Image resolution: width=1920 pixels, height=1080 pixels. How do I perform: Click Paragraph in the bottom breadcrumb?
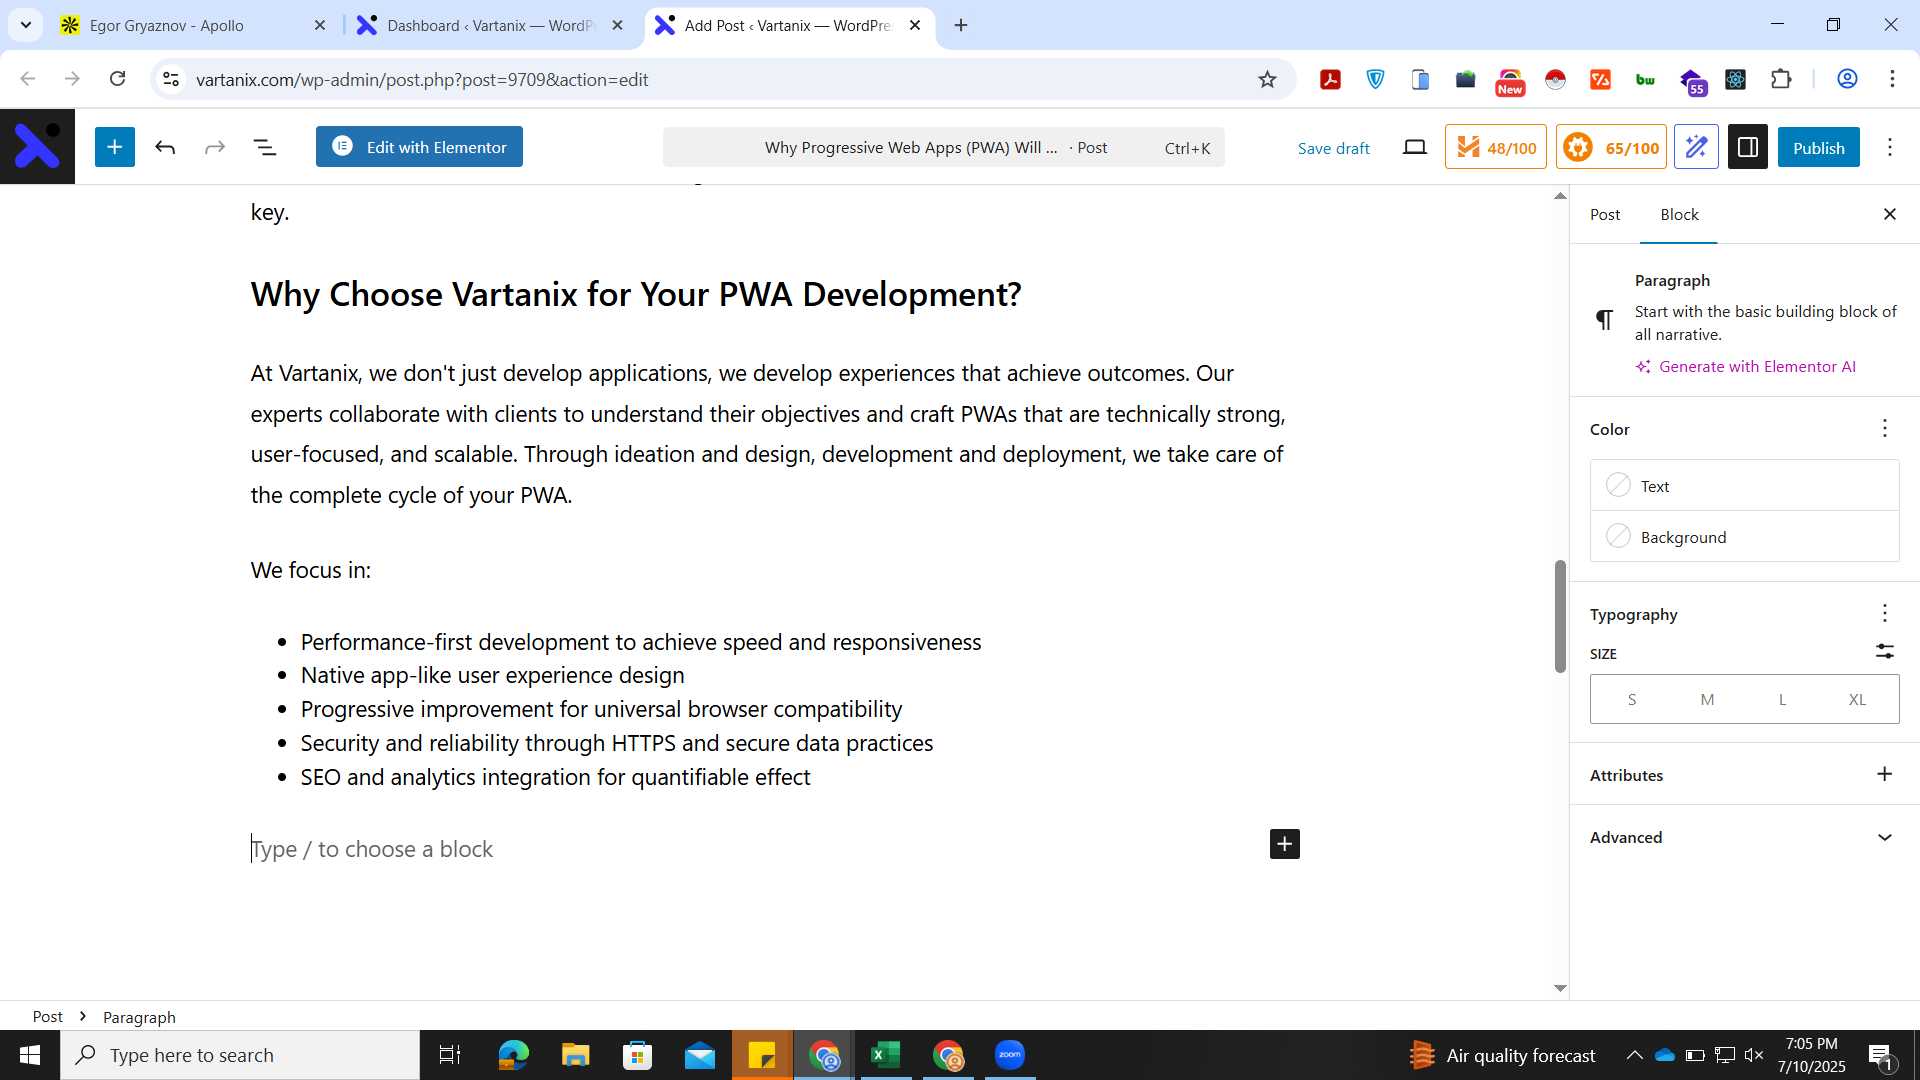[139, 1017]
